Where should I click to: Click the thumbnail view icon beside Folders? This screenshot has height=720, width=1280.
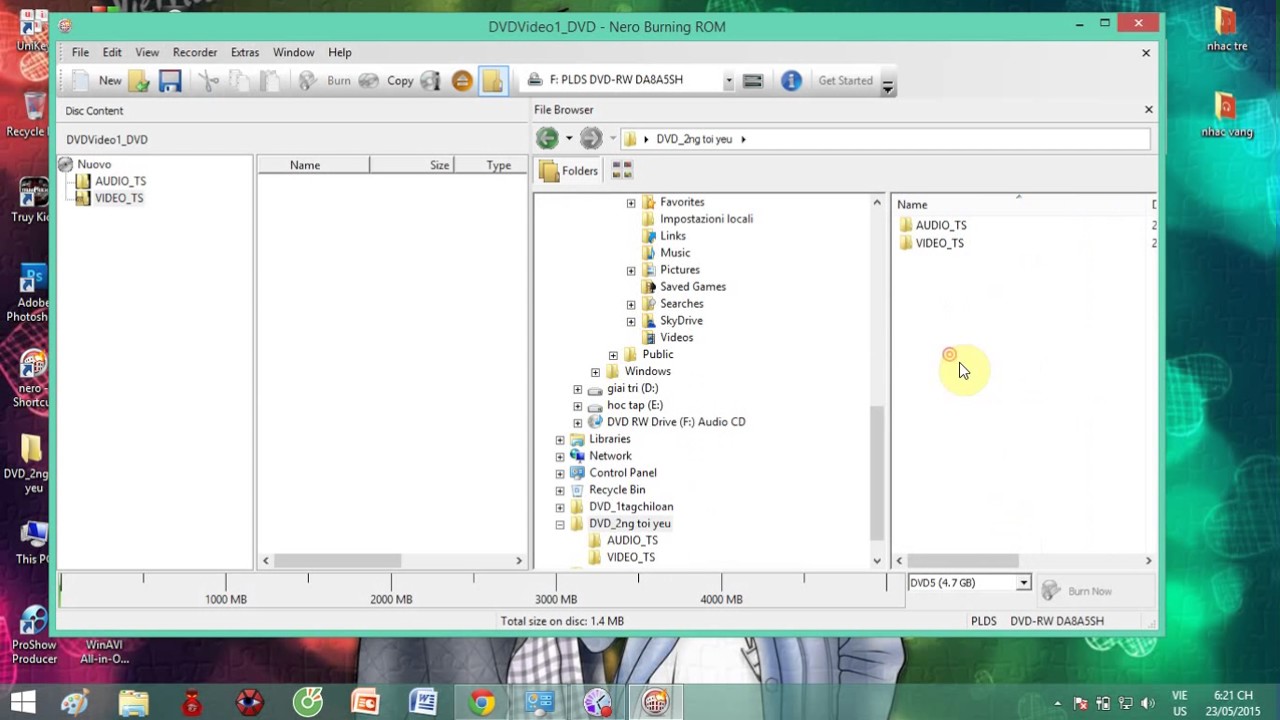pyautogui.click(x=622, y=171)
